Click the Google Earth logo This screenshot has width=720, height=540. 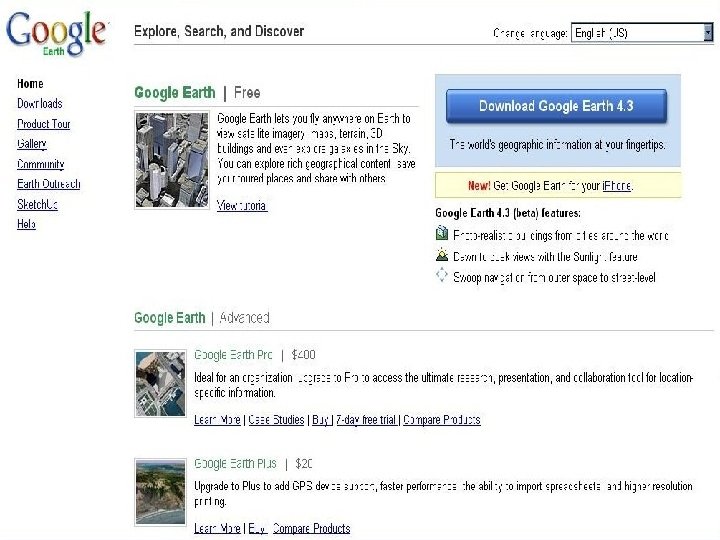point(56,32)
